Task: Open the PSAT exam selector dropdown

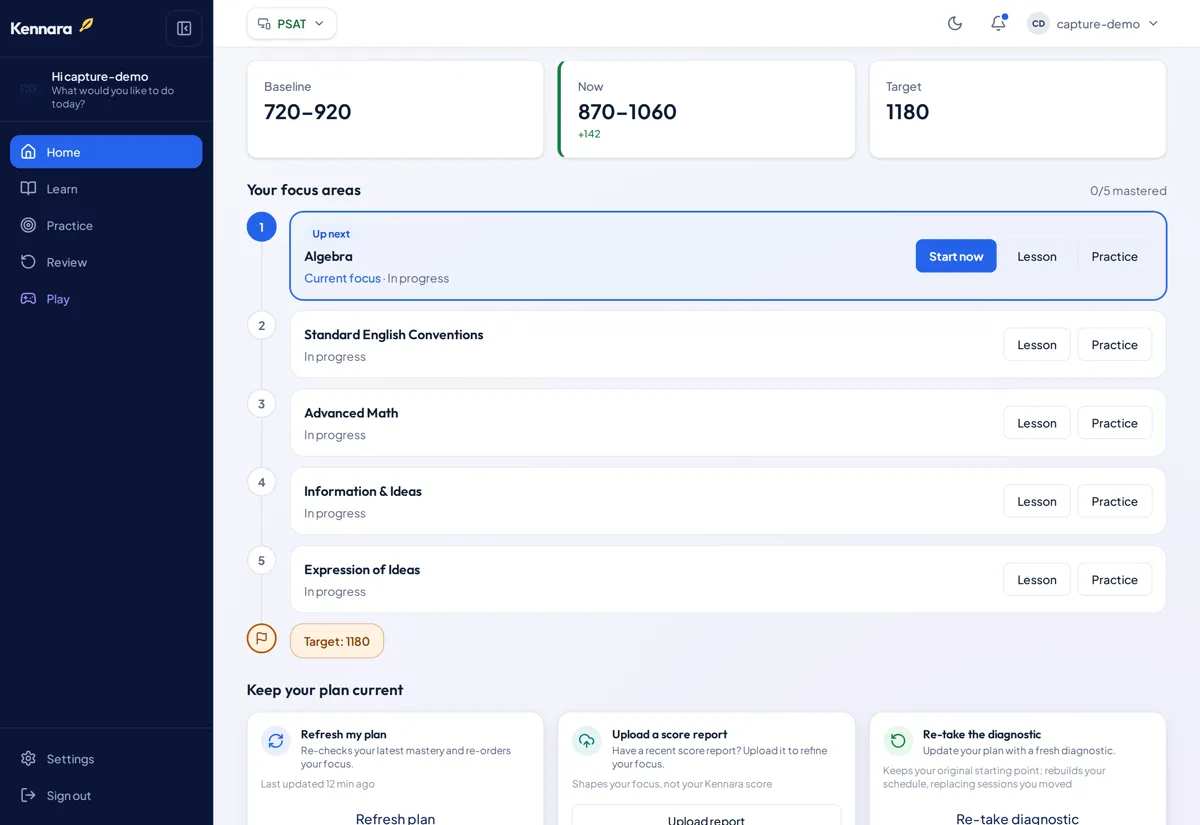Action: pos(292,23)
